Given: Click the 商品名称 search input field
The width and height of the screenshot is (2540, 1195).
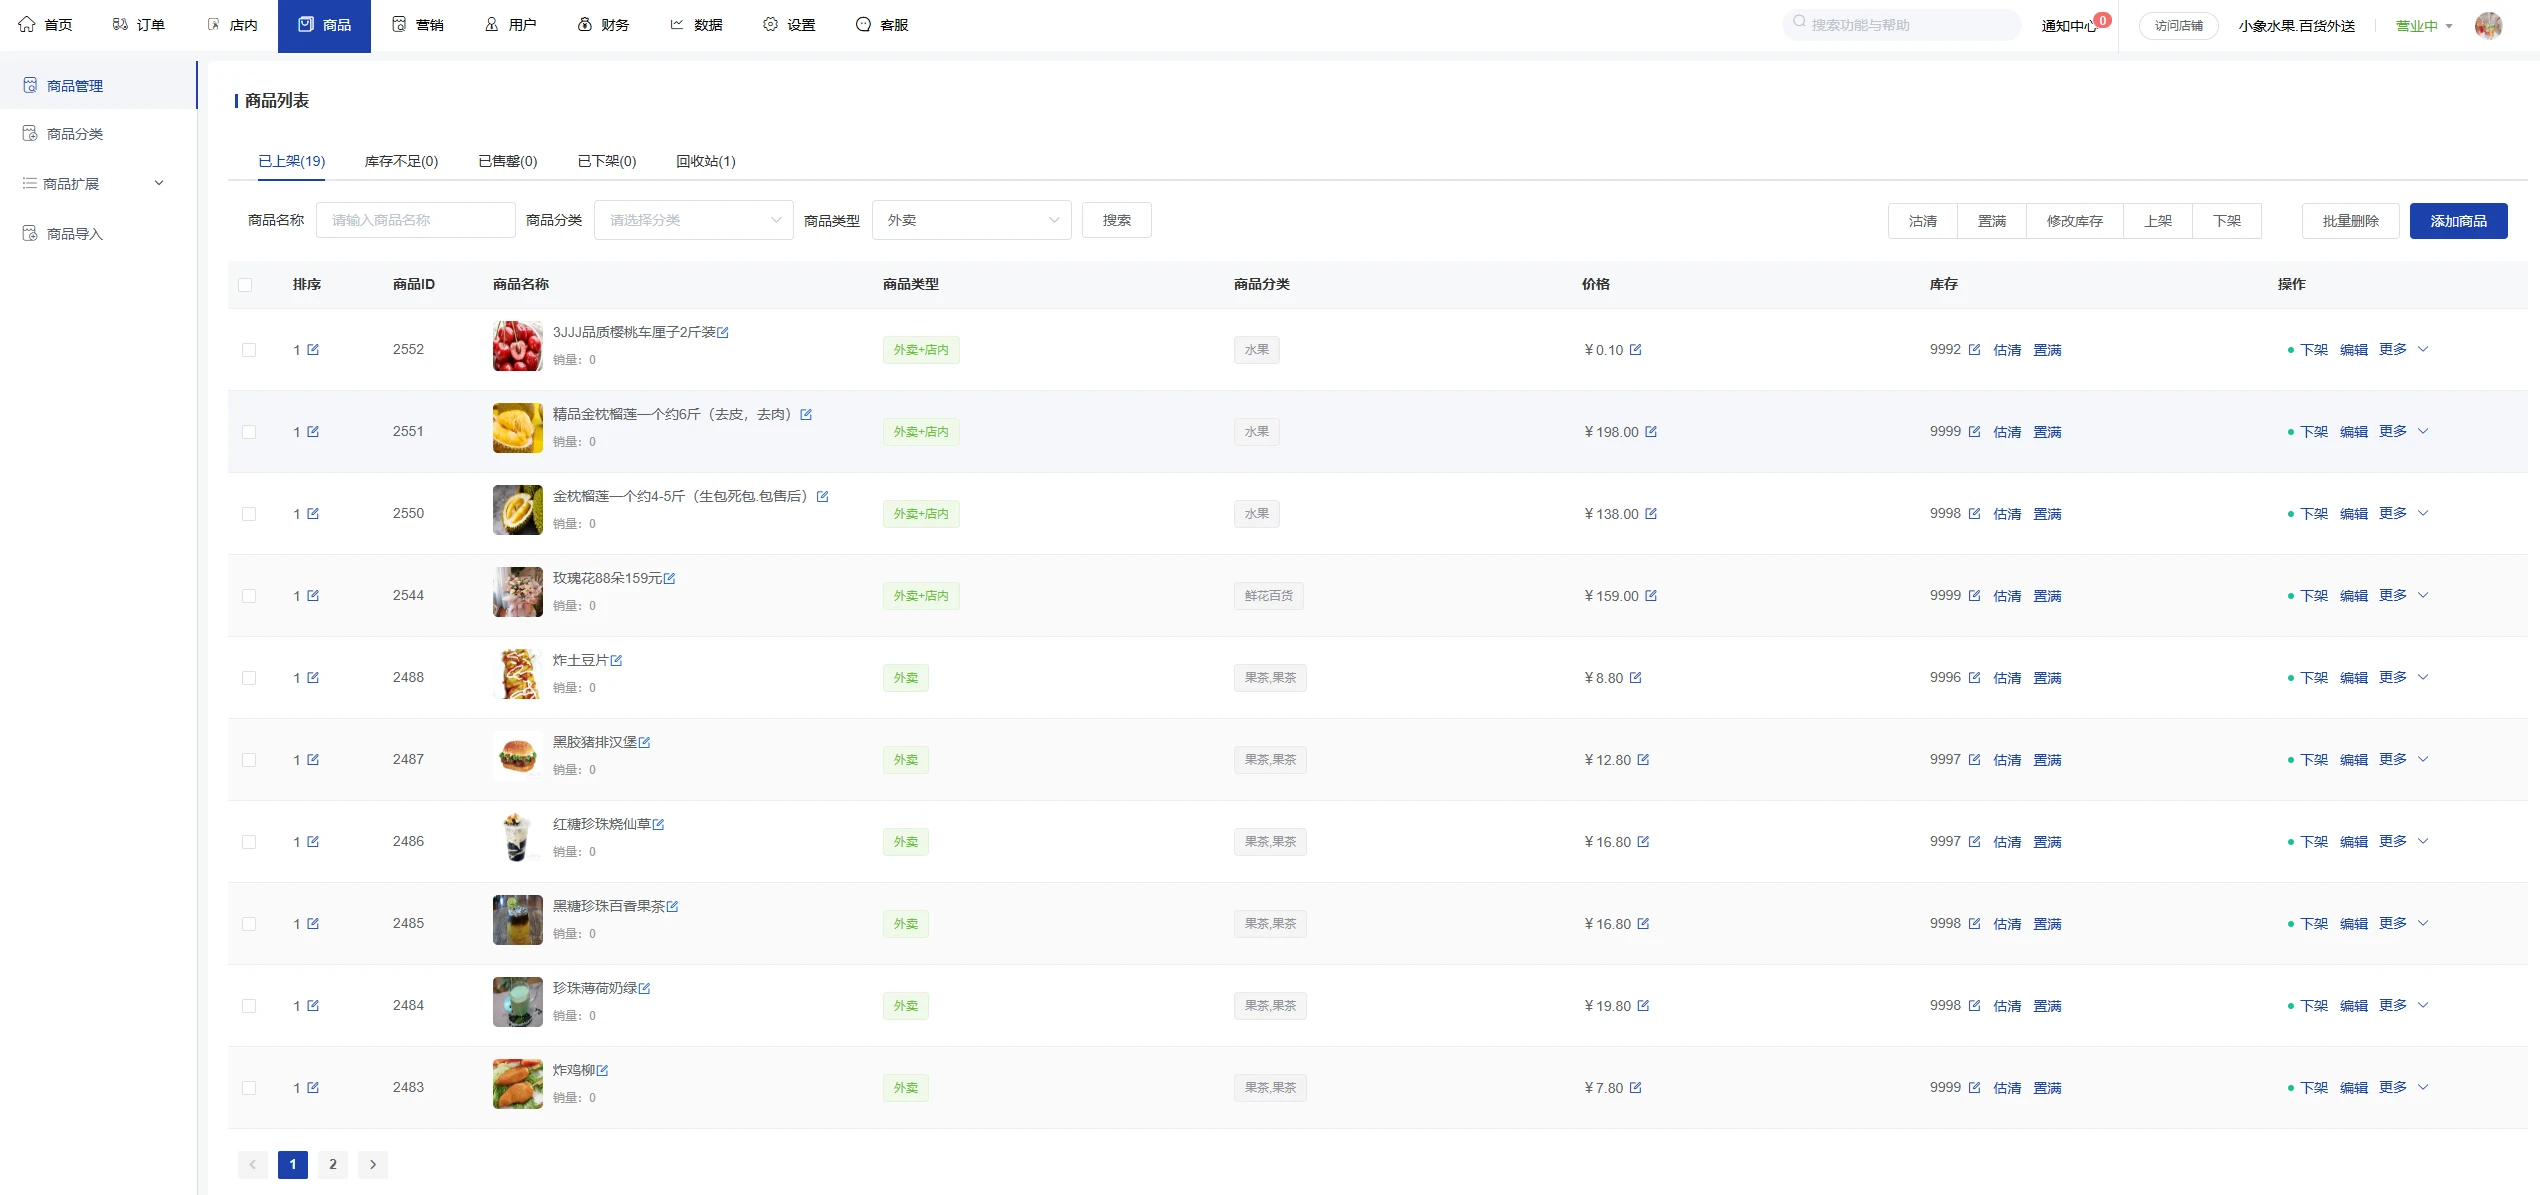Looking at the screenshot, I should (415, 220).
